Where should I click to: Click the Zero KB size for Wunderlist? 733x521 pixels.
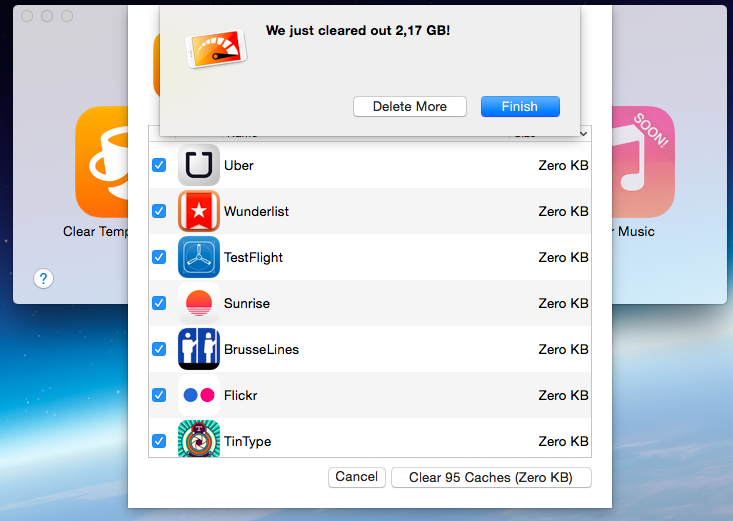[x=563, y=211]
